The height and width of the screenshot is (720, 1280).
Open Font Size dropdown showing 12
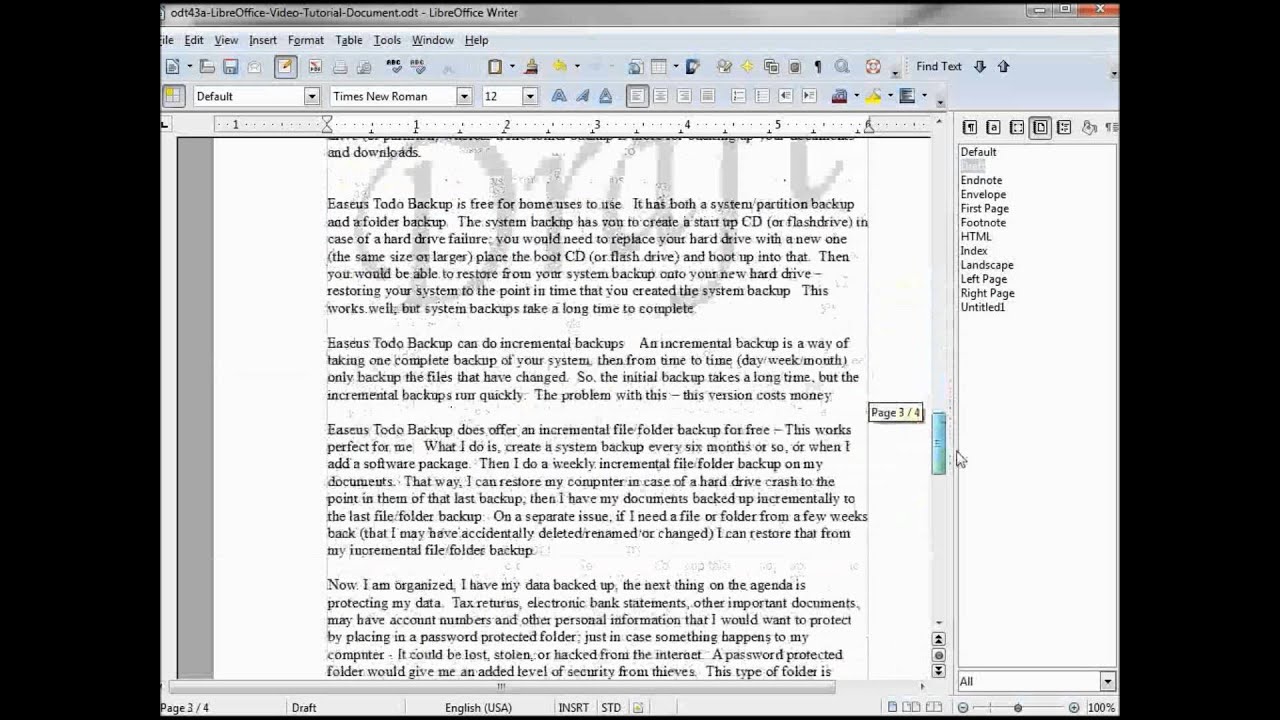(530, 96)
